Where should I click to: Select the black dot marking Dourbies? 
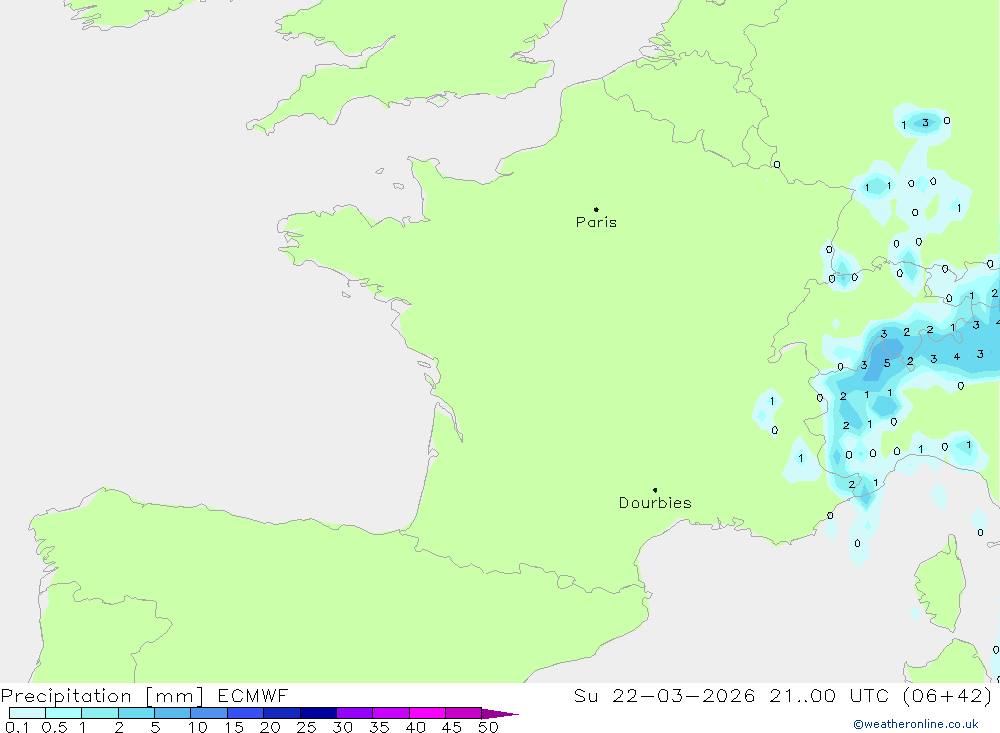(x=655, y=490)
